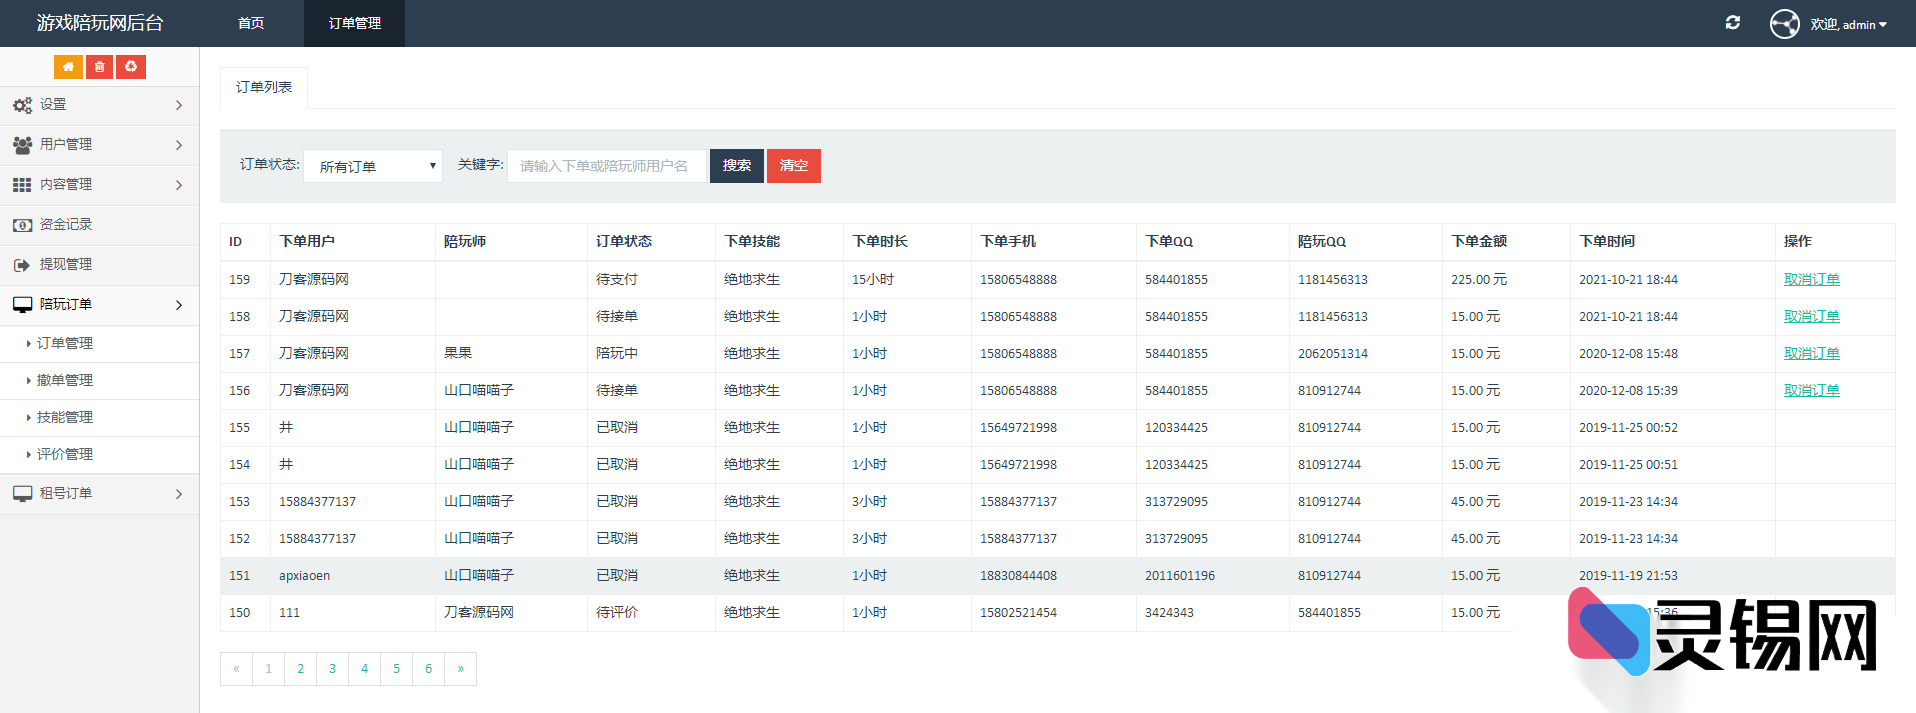Click the red recycle icon button
The image size is (1916, 713).
(x=131, y=67)
